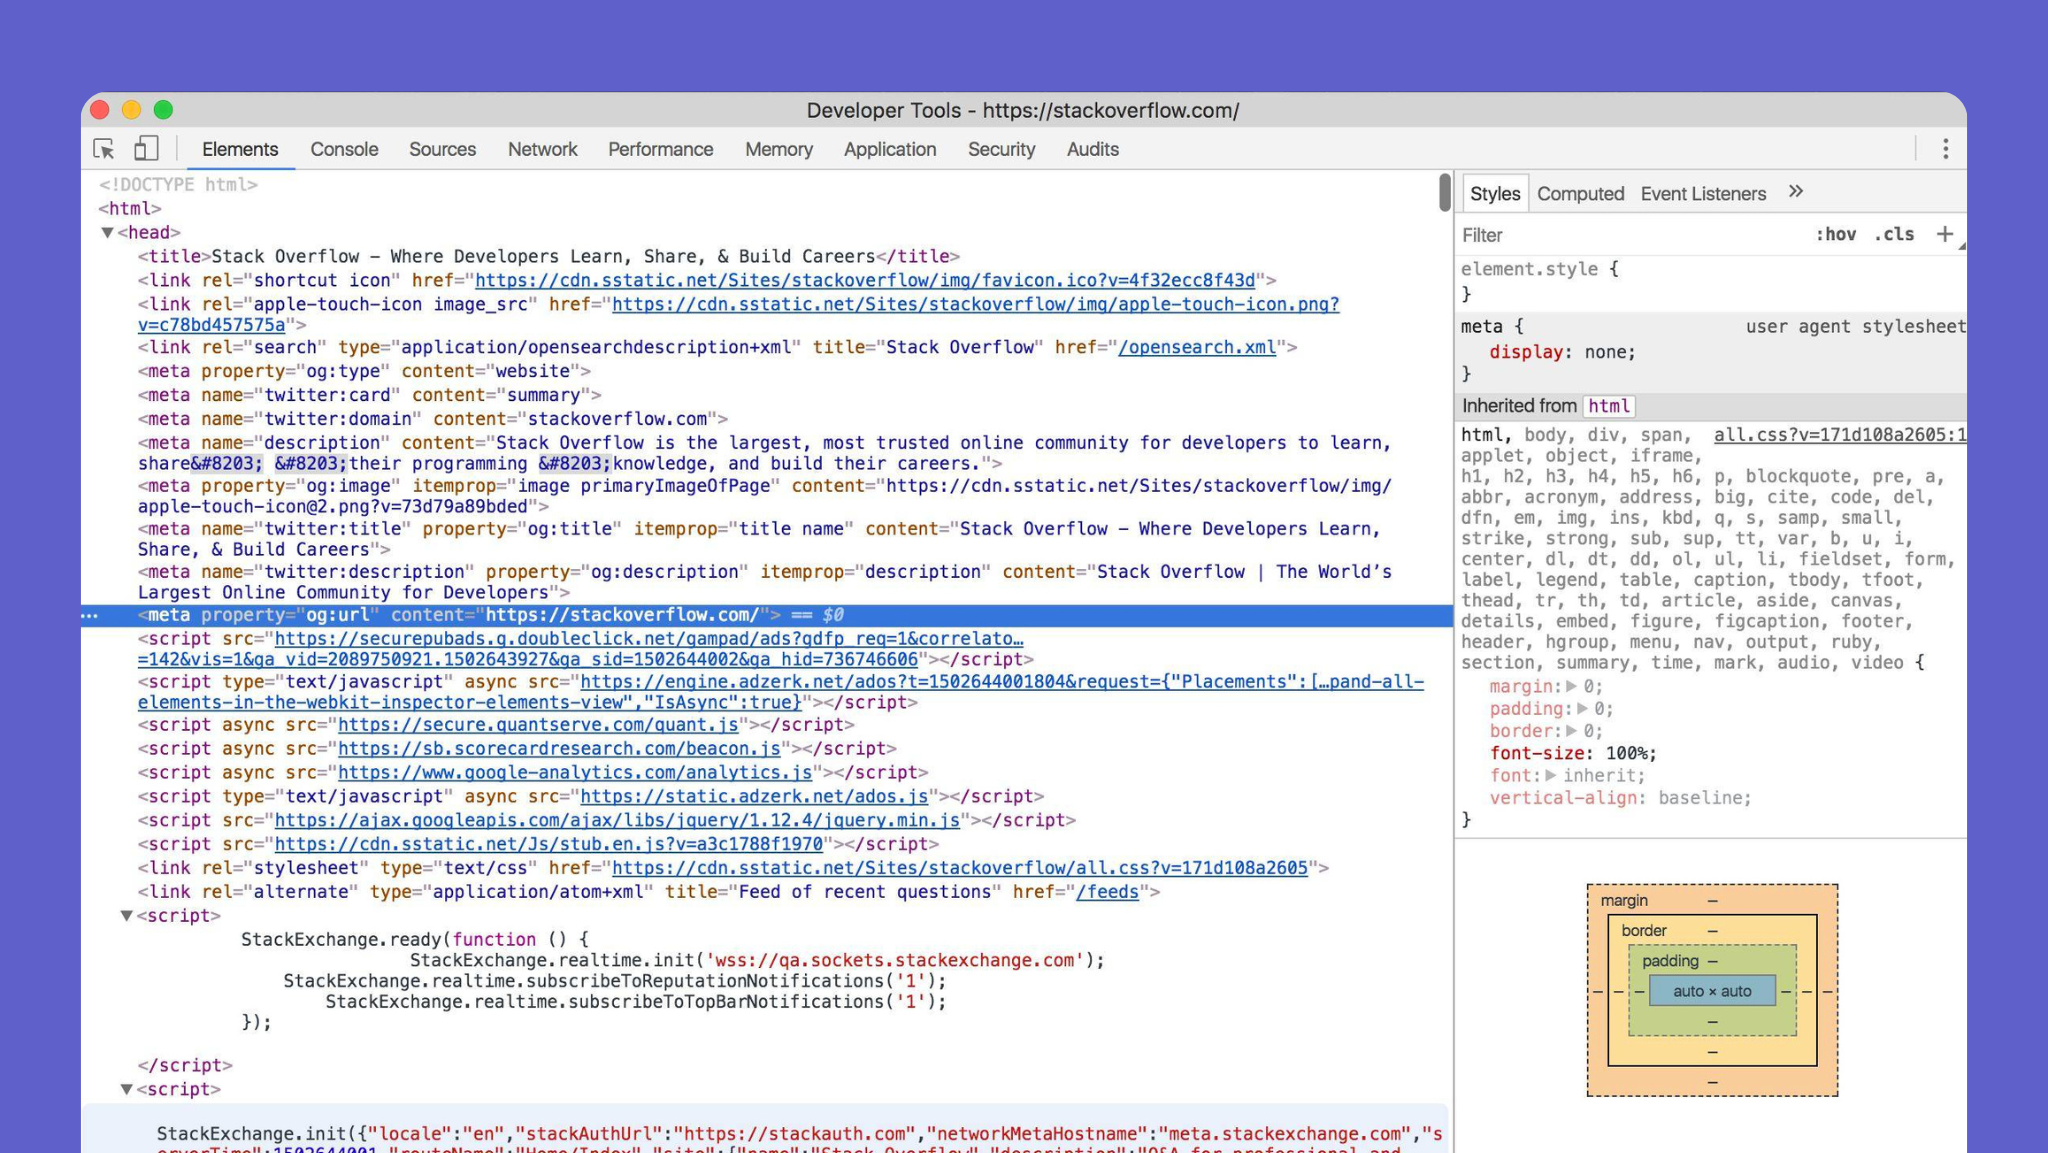Select the twitter:domain meta row
The height and width of the screenshot is (1153, 2048).
[x=433, y=420]
